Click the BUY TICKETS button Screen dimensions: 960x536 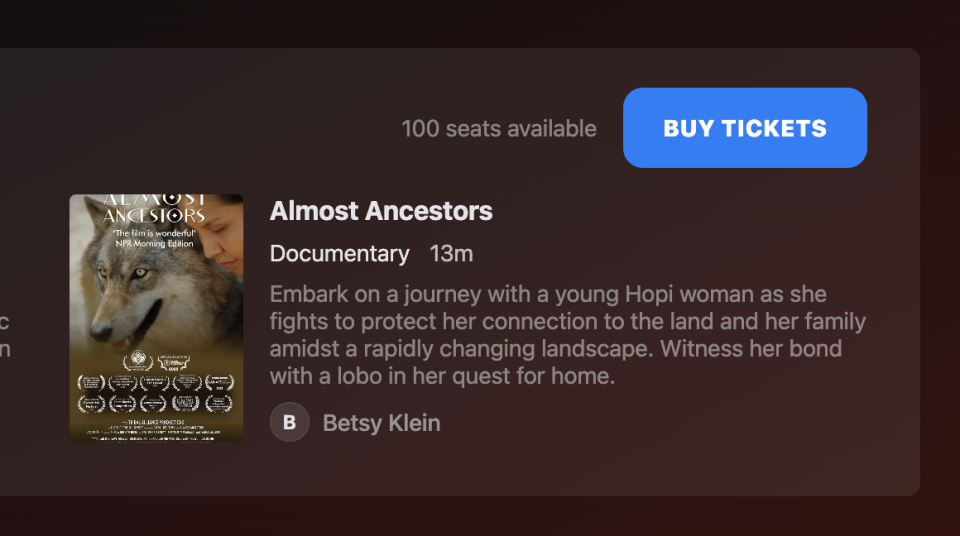(x=744, y=128)
